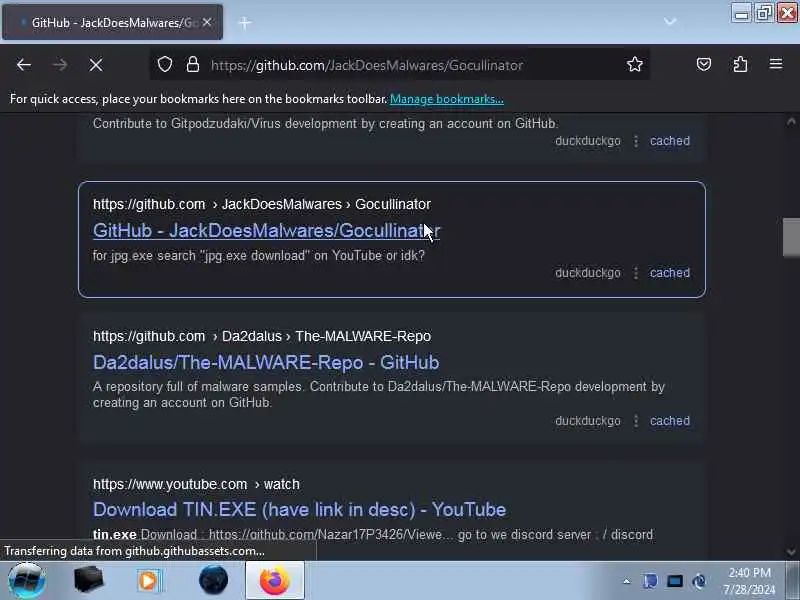Switch to Firefox in the taskbar
This screenshot has height=600, width=800.
pos(275,581)
